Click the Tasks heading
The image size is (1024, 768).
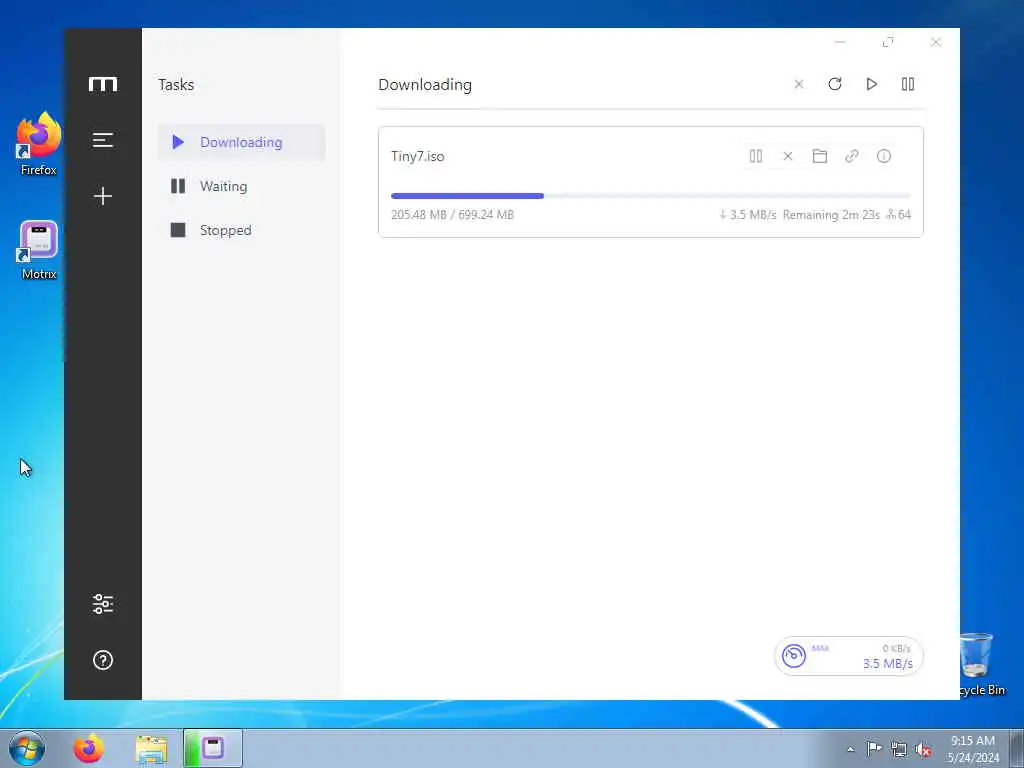(x=176, y=85)
